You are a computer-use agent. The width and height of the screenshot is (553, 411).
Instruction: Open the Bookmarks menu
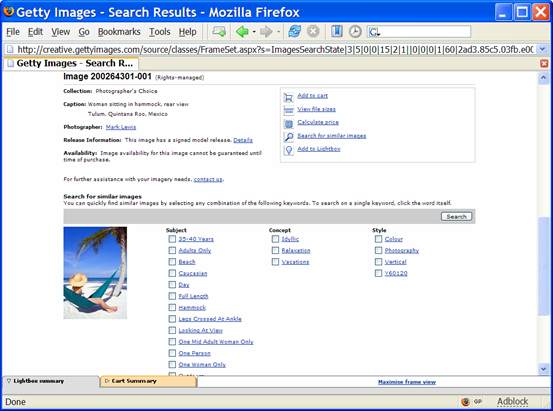coord(119,32)
